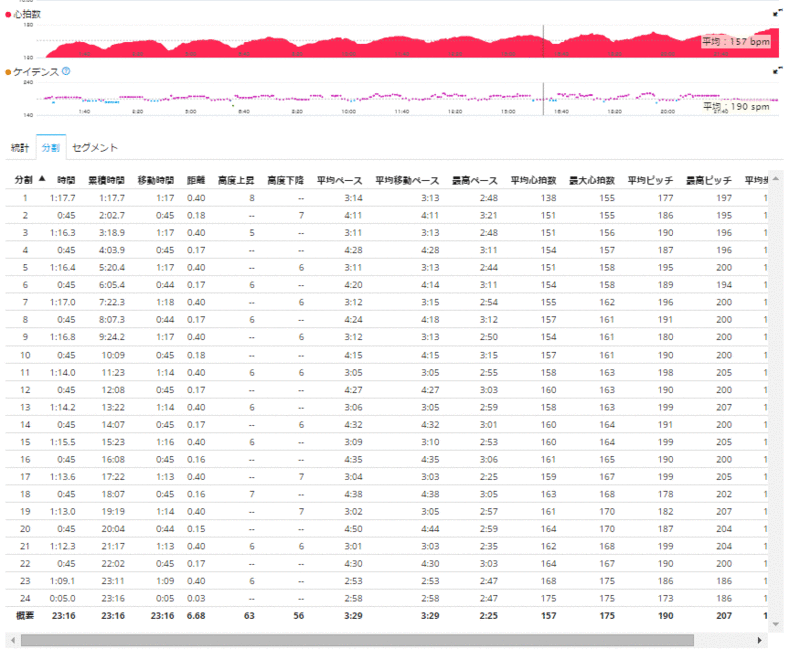
Task: Click the red 心拍数 legend marker
Action: [10, 16]
